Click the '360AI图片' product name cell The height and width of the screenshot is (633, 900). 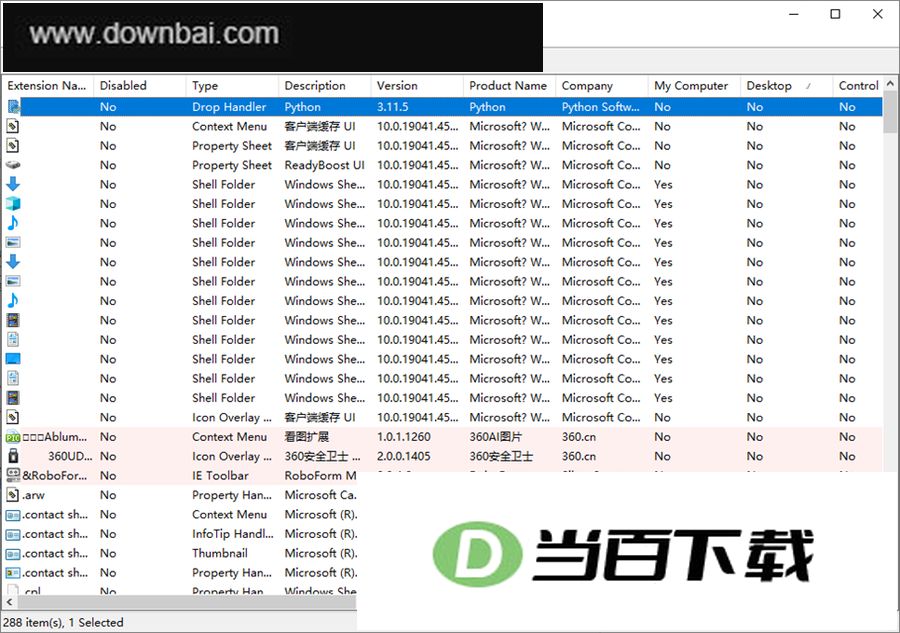click(495, 437)
